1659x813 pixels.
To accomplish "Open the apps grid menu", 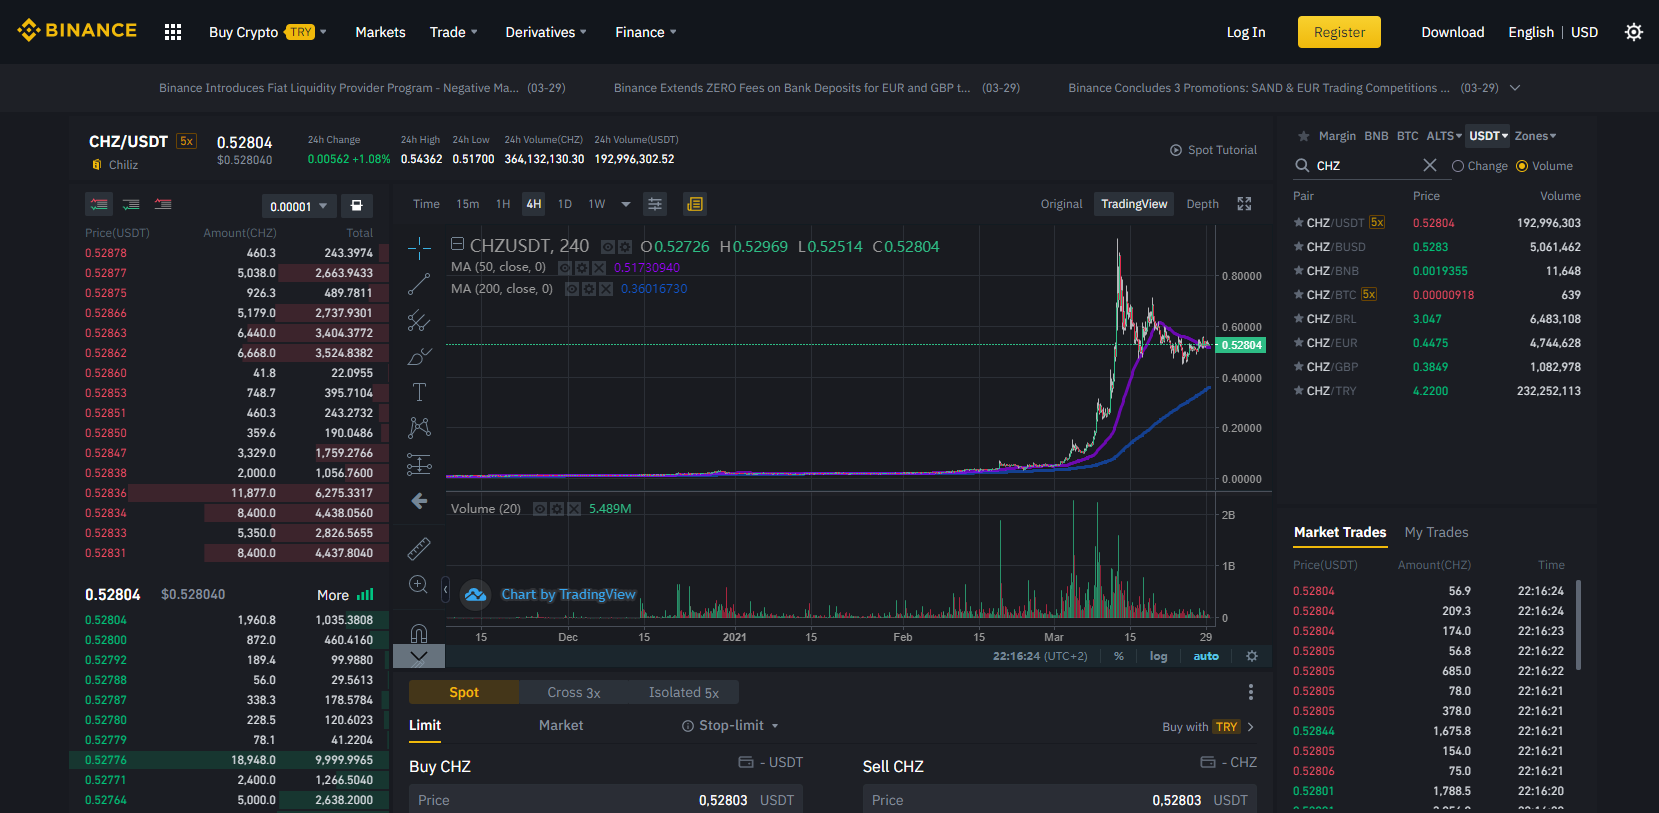I will tap(173, 32).
